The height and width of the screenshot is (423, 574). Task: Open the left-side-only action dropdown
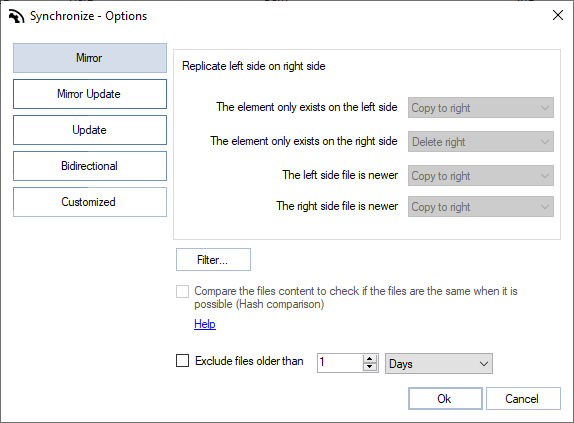click(481, 108)
